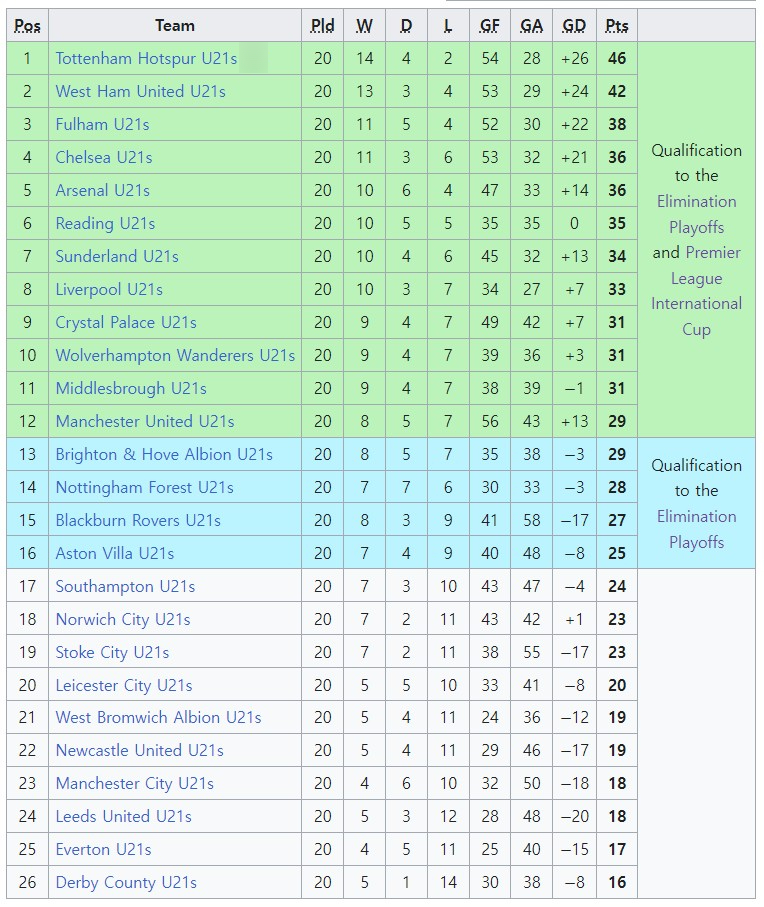Open the Manchester United U21s team link
Image resolution: width=764 pixels, height=907 pixels.
pos(145,421)
